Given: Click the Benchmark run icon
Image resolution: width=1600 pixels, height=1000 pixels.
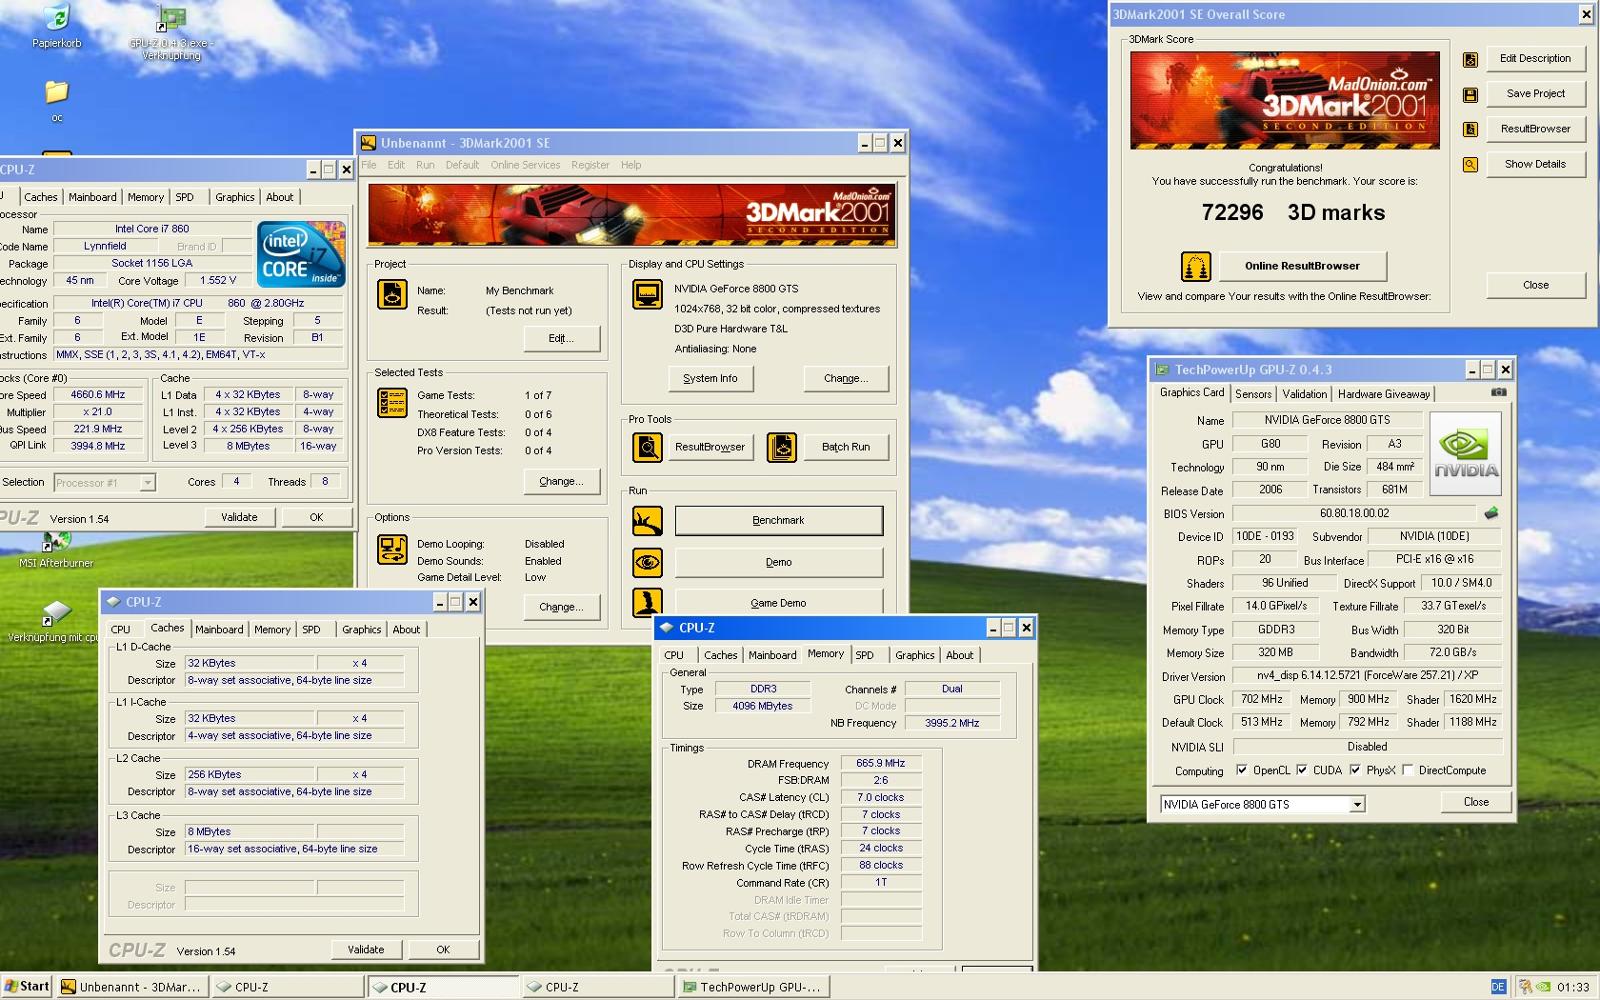Looking at the screenshot, I should click(647, 521).
